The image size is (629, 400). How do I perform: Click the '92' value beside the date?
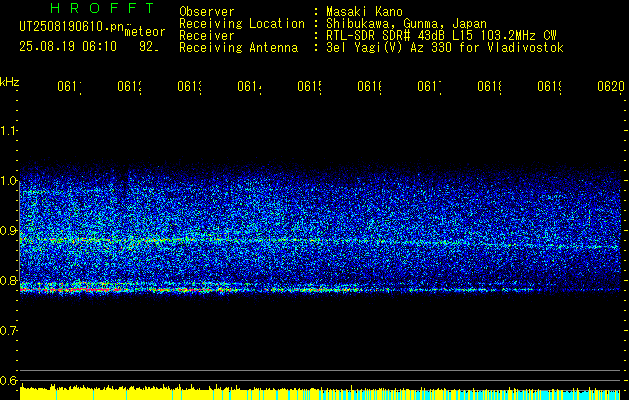(148, 47)
